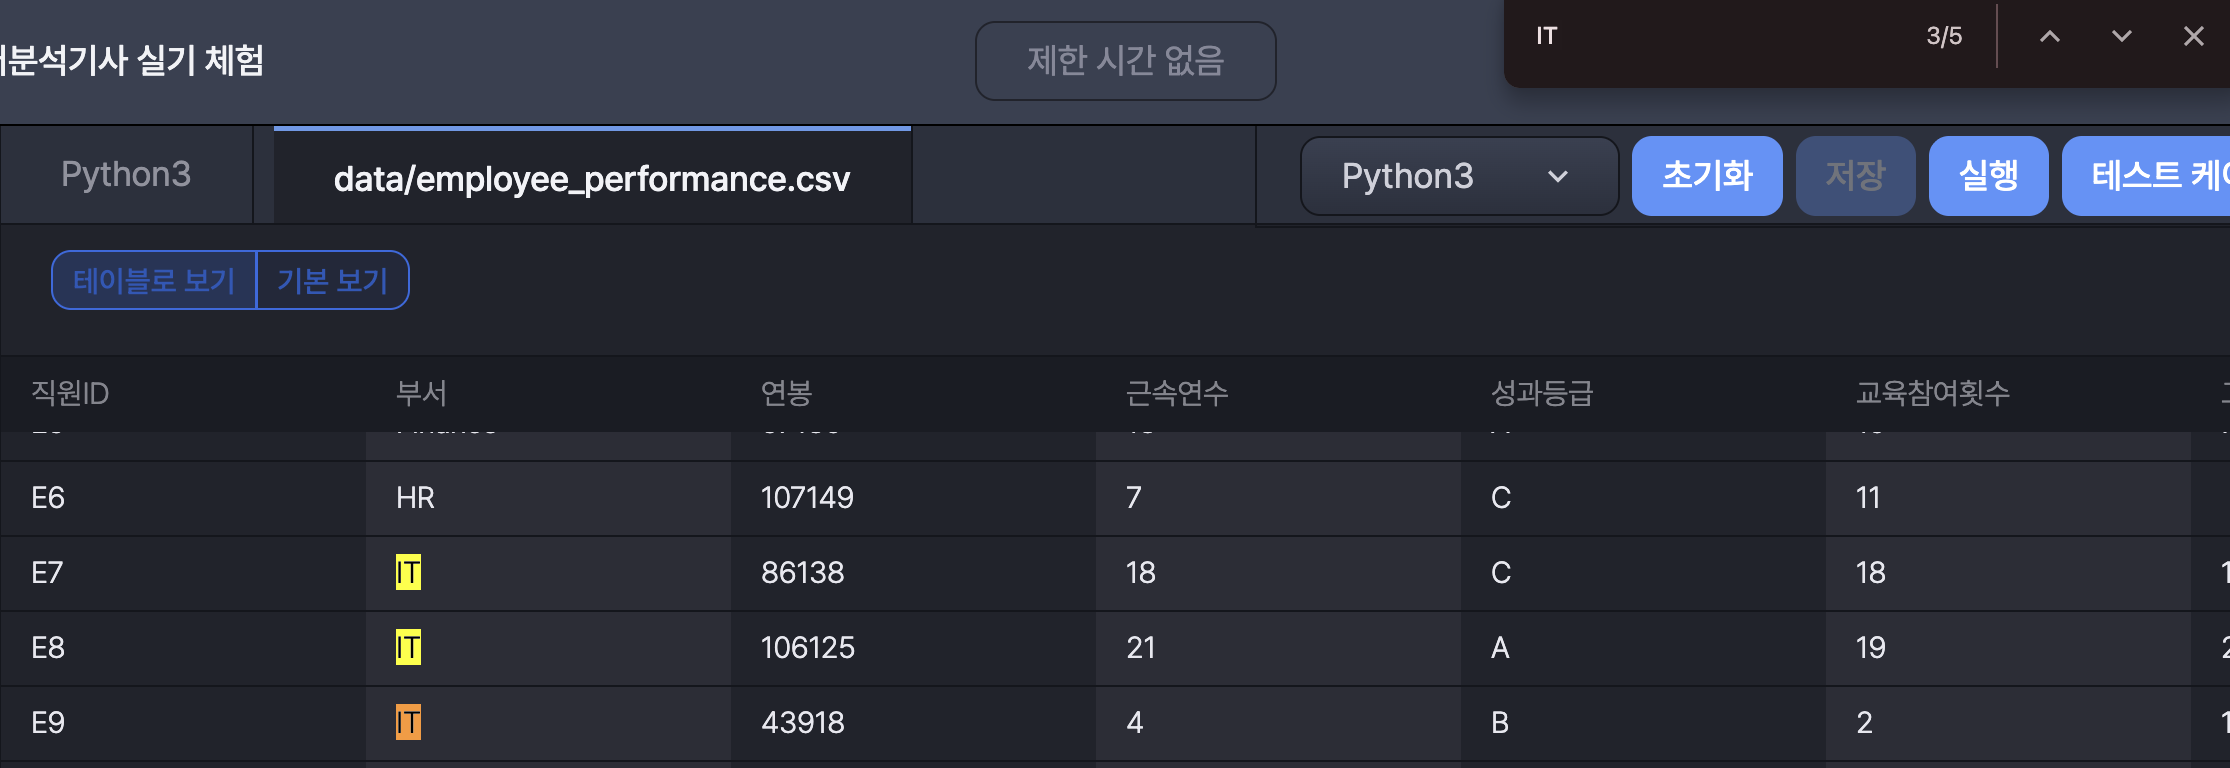Click the 직원ID column header

[70, 393]
